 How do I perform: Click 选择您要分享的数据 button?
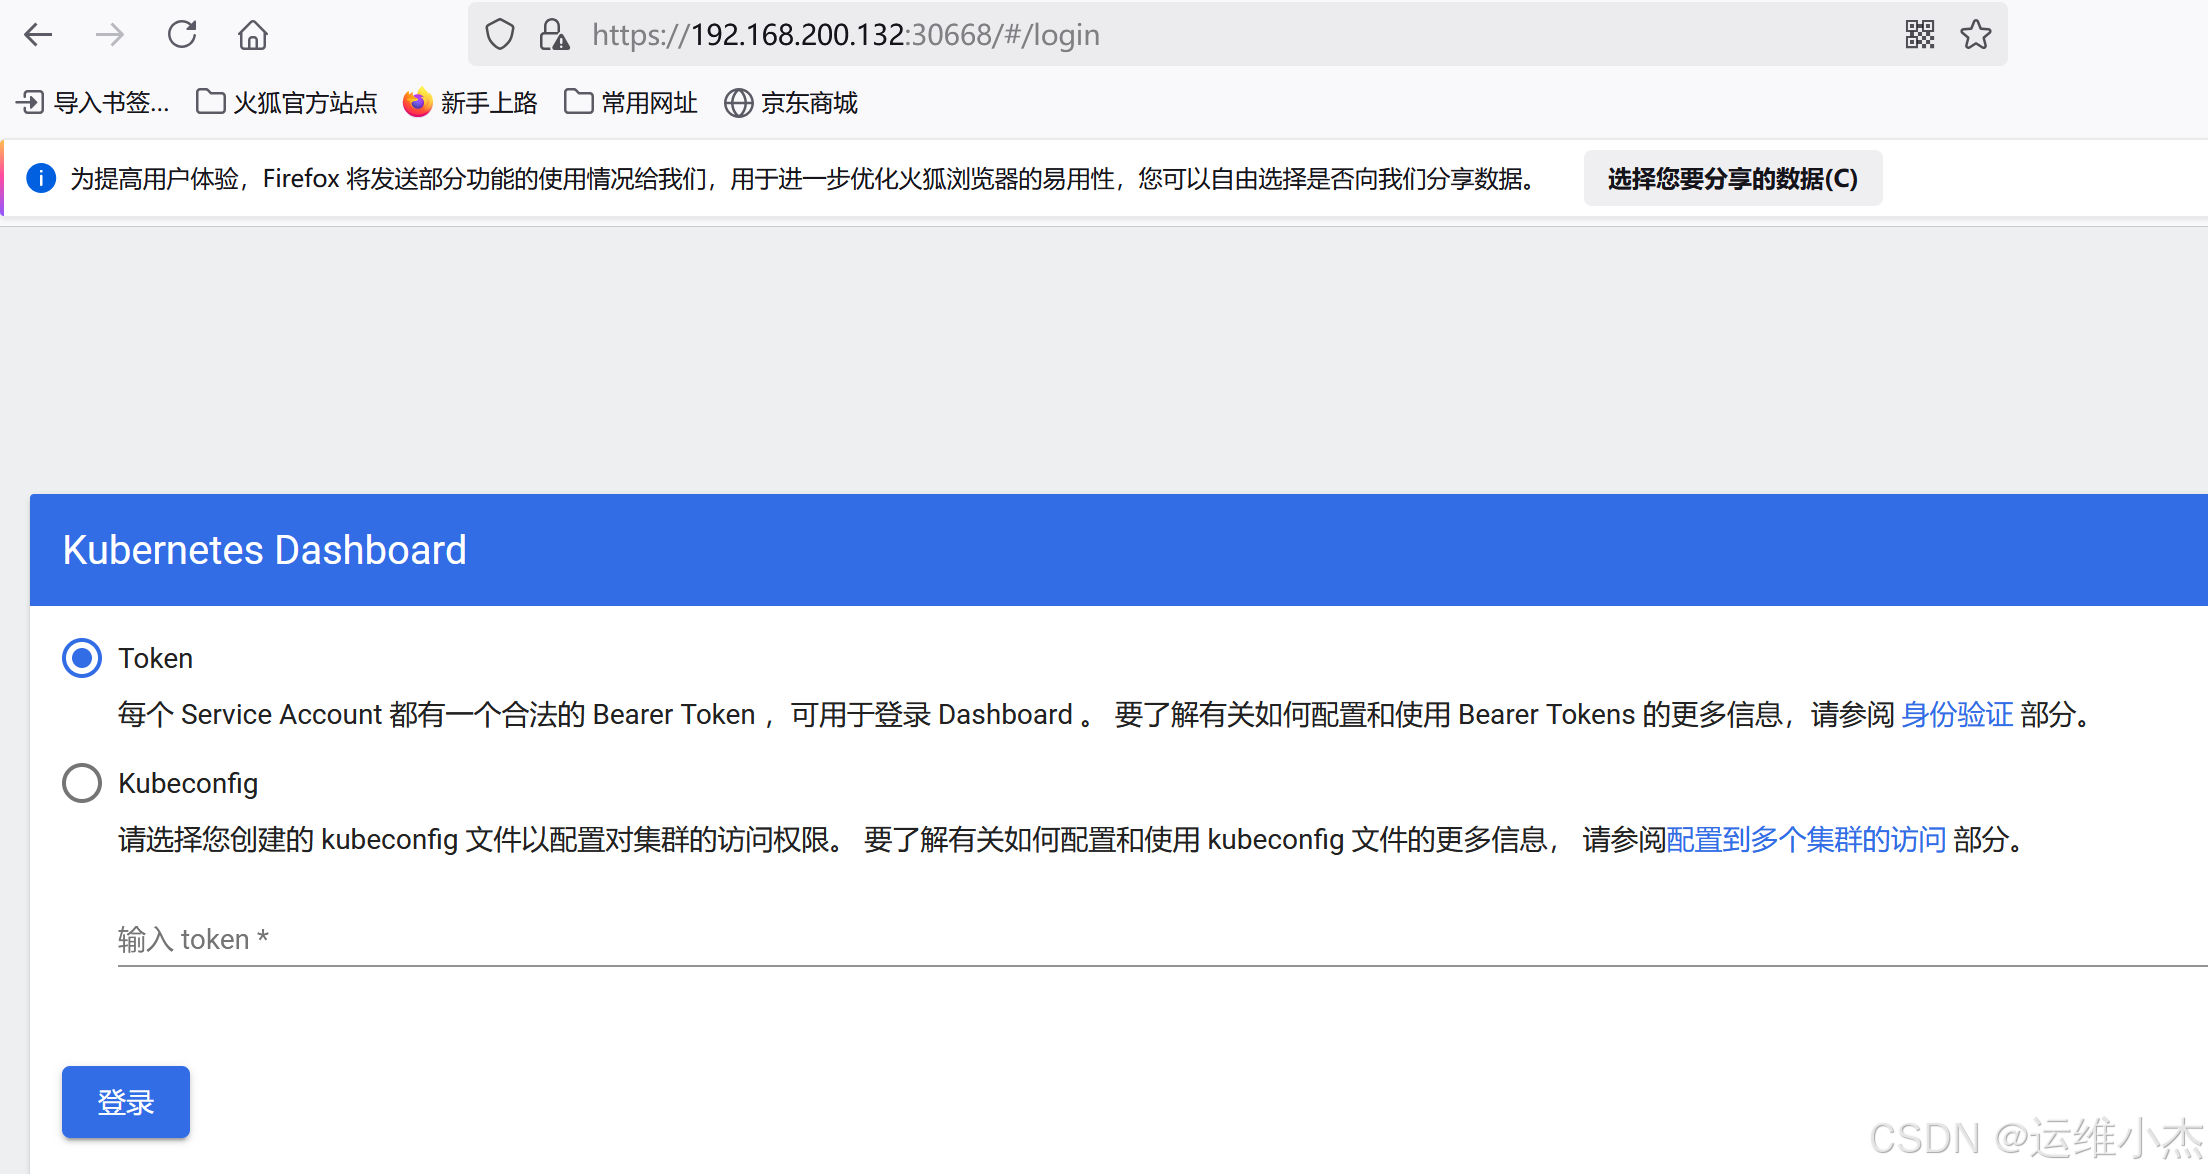pos(1732,179)
